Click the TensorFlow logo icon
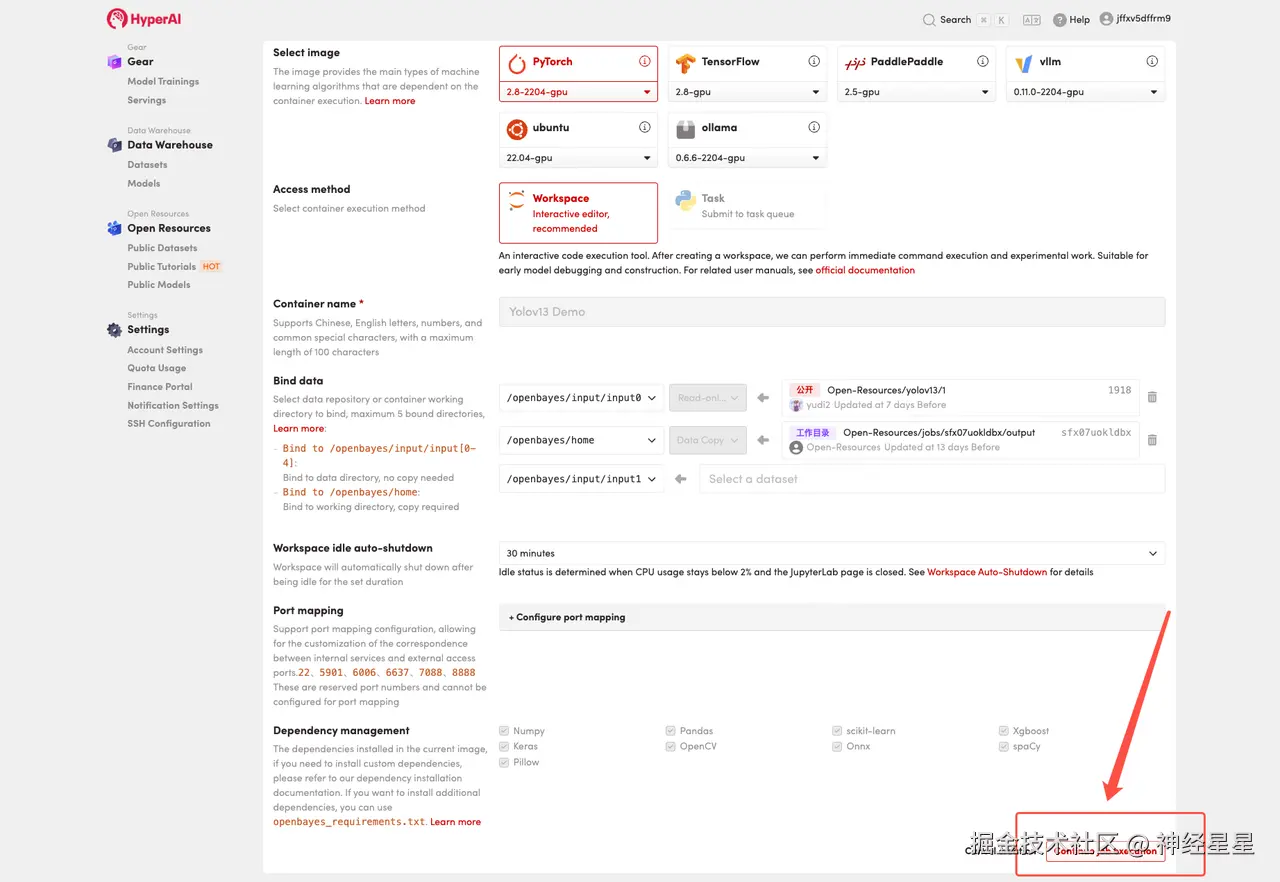The height and width of the screenshot is (882, 1280). [685, 64]
